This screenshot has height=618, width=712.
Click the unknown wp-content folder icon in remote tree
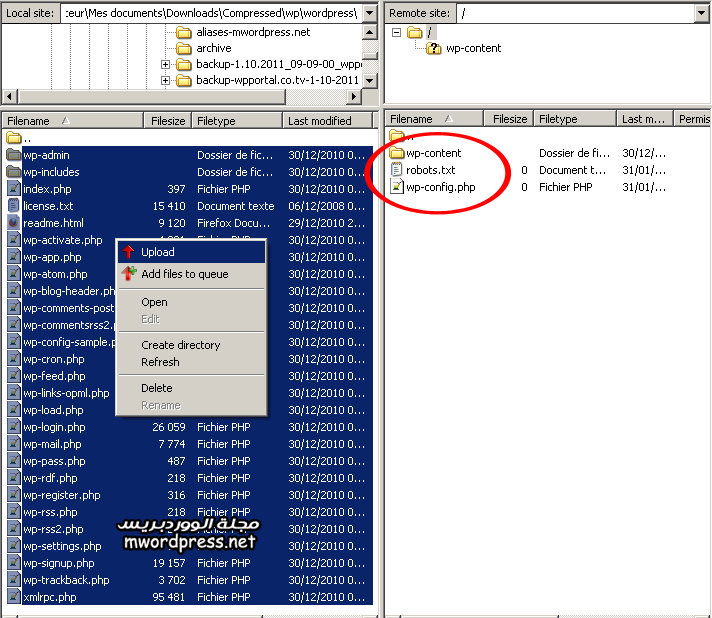coord(433,48)
